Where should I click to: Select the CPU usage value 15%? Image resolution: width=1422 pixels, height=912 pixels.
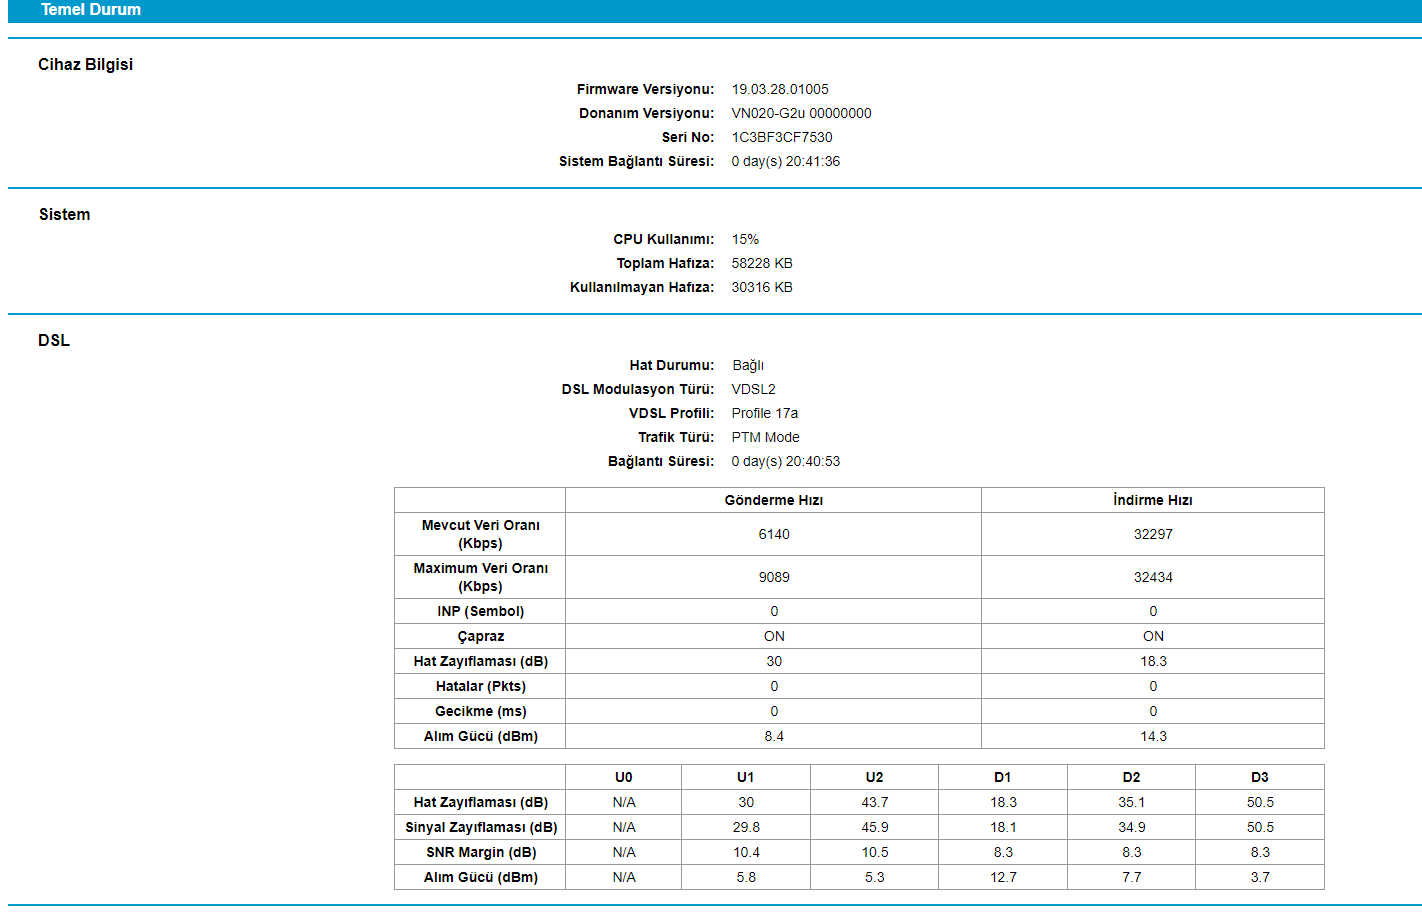745,239
